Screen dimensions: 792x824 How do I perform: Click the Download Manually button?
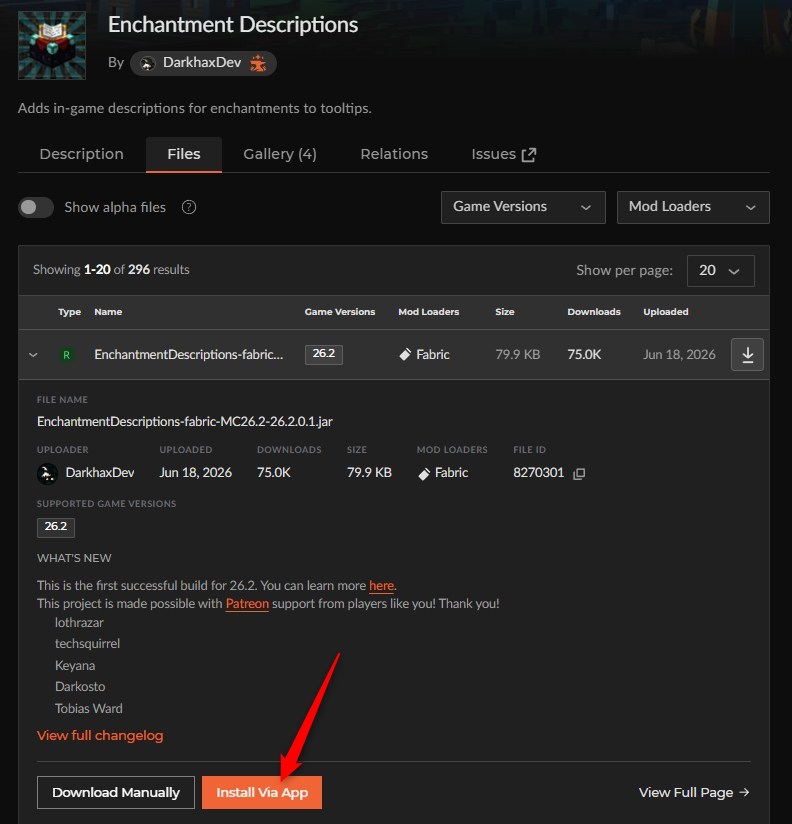pos(116,792)
